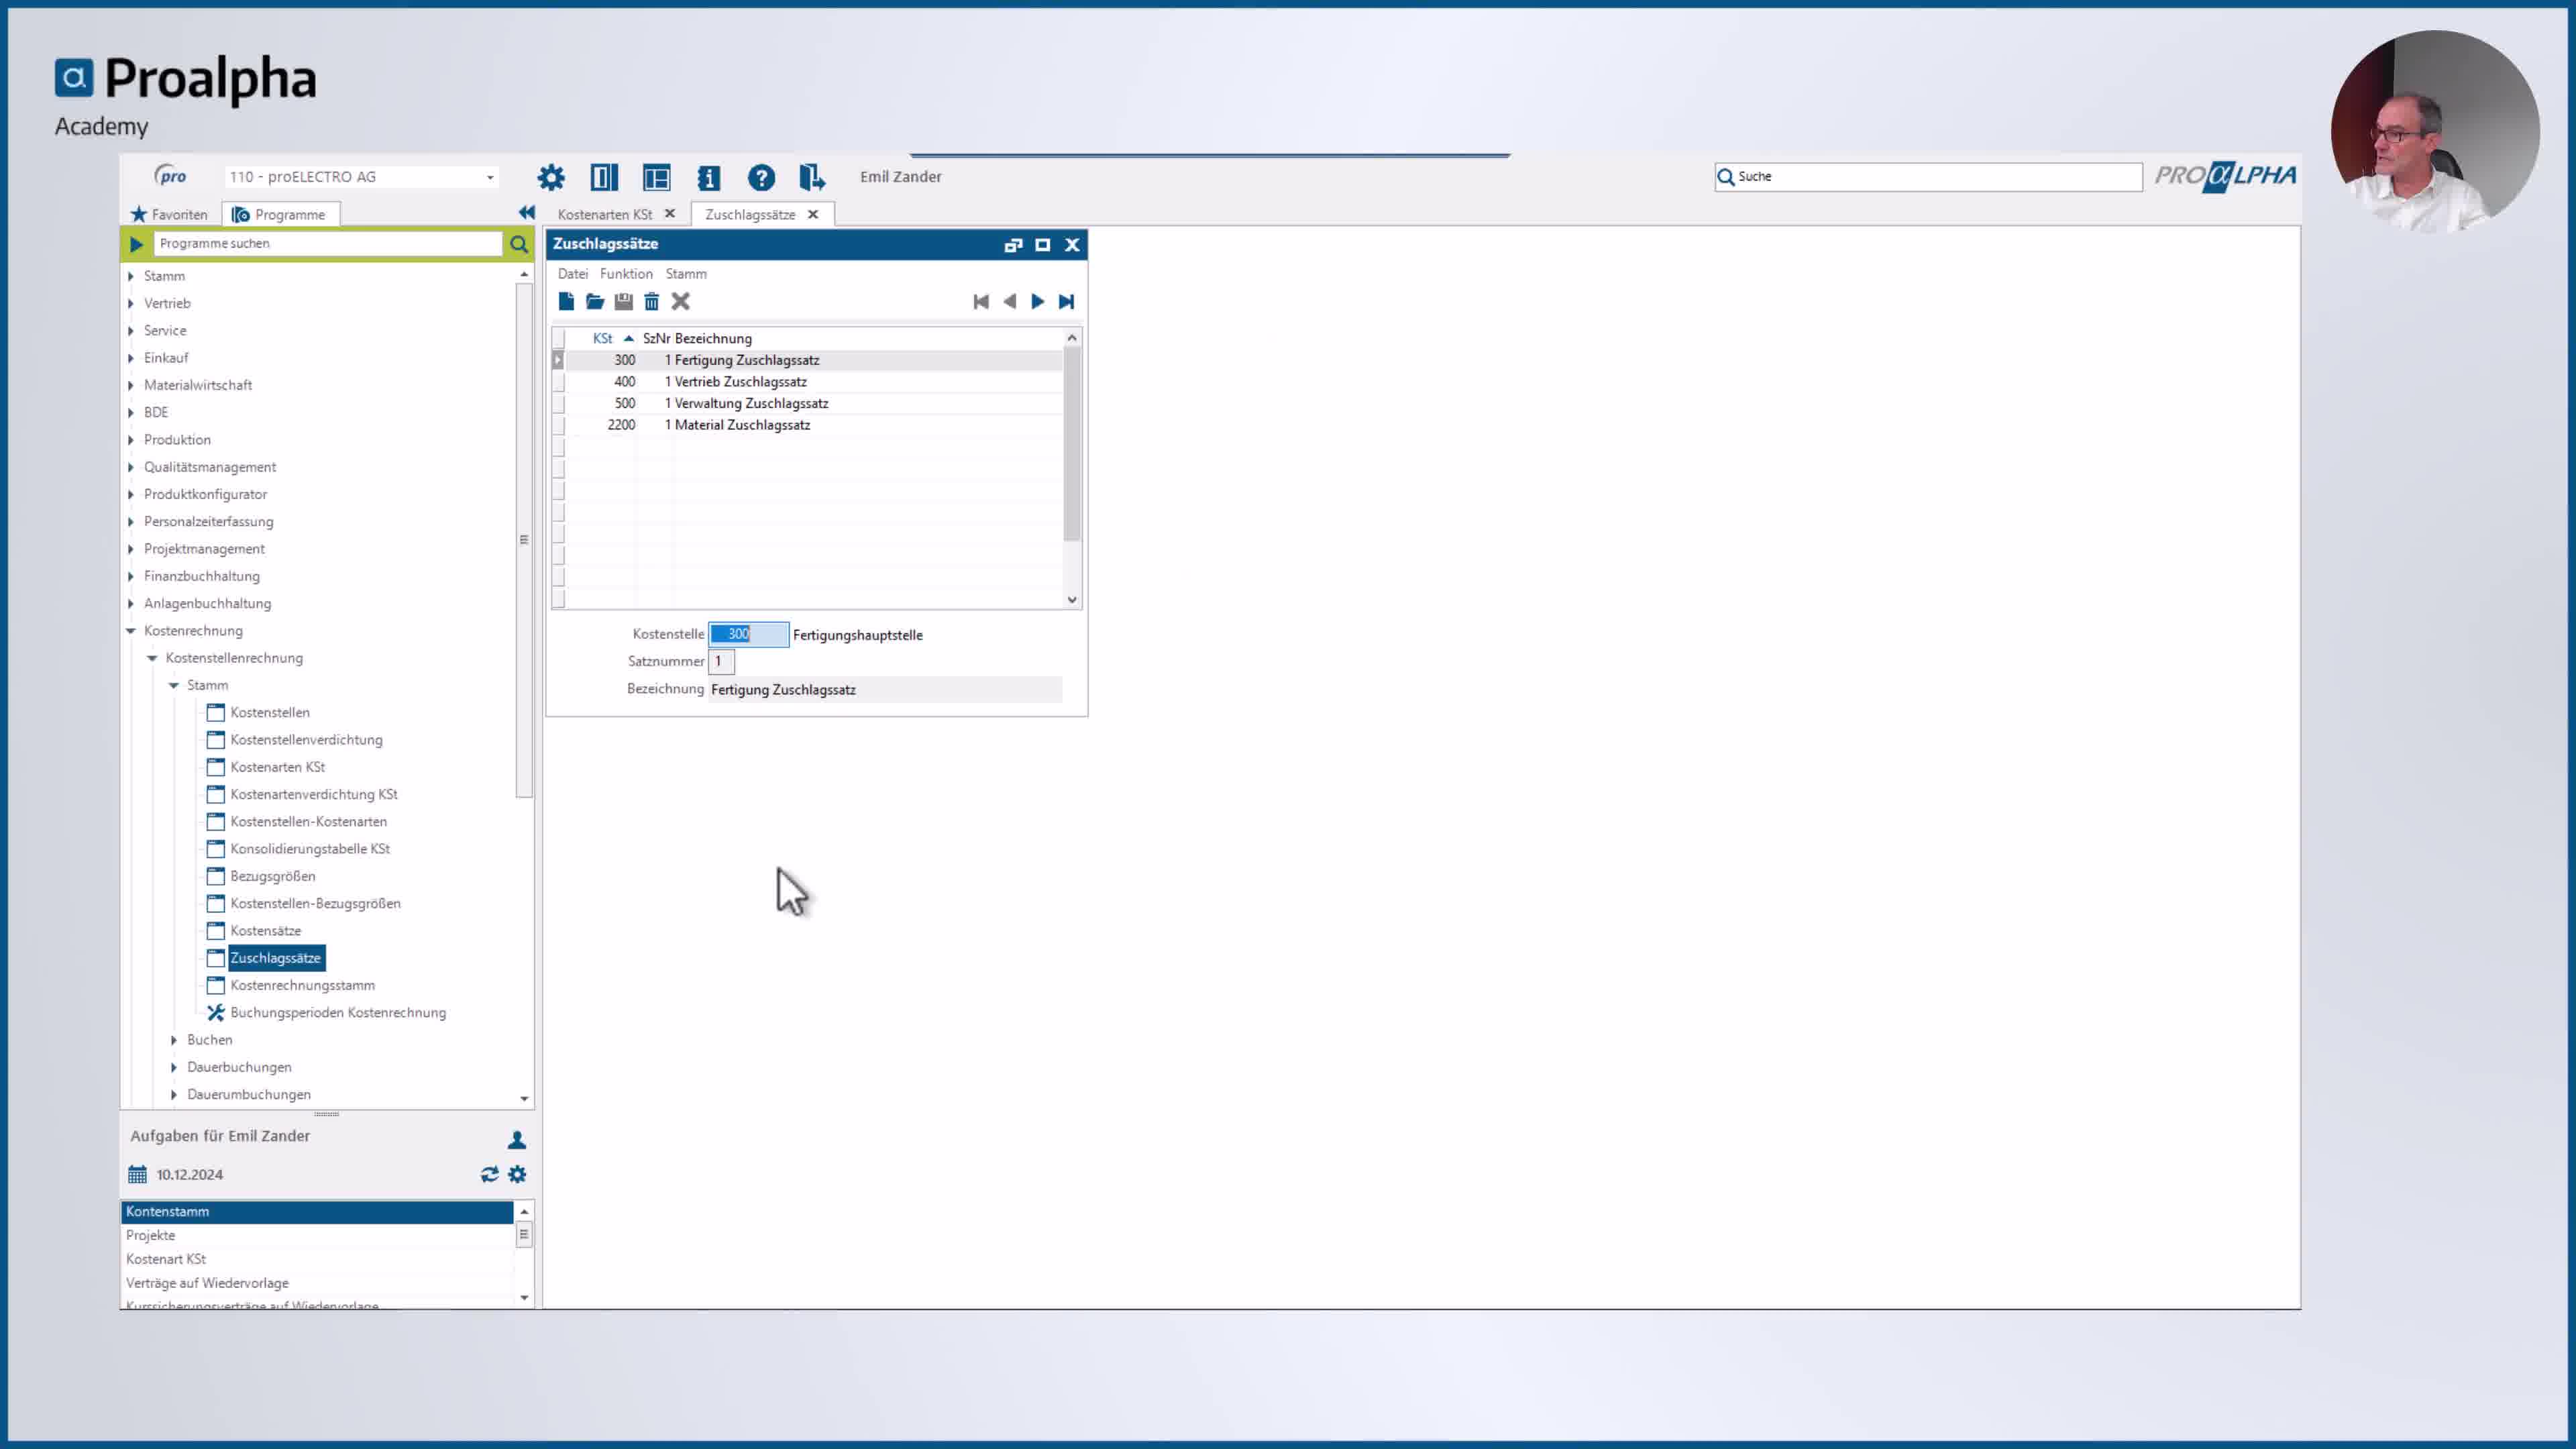The height and width of the screenshot is (1449, 2576).
Task: Select the Kontenstamm task entry
Action: coord(317,1211)
